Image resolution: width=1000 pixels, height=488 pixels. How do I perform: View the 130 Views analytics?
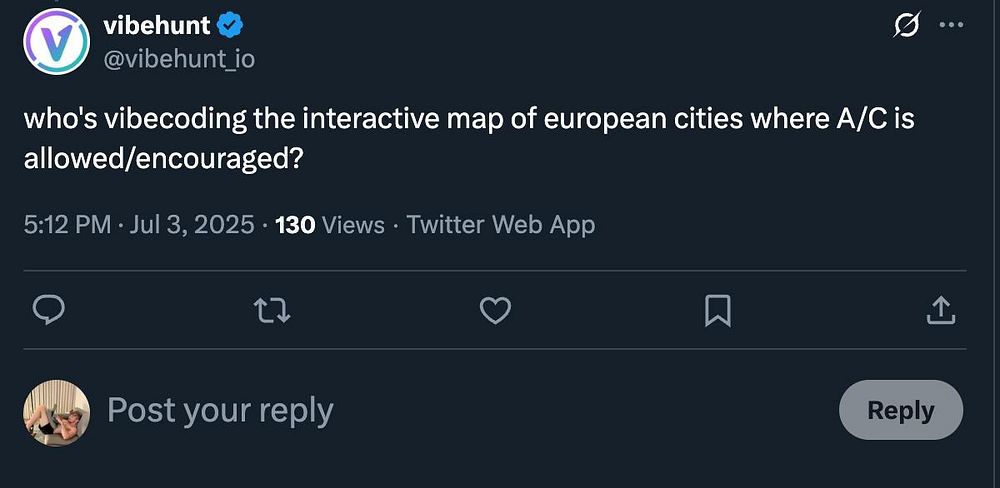pyautogui.click(x=329, y=225)
